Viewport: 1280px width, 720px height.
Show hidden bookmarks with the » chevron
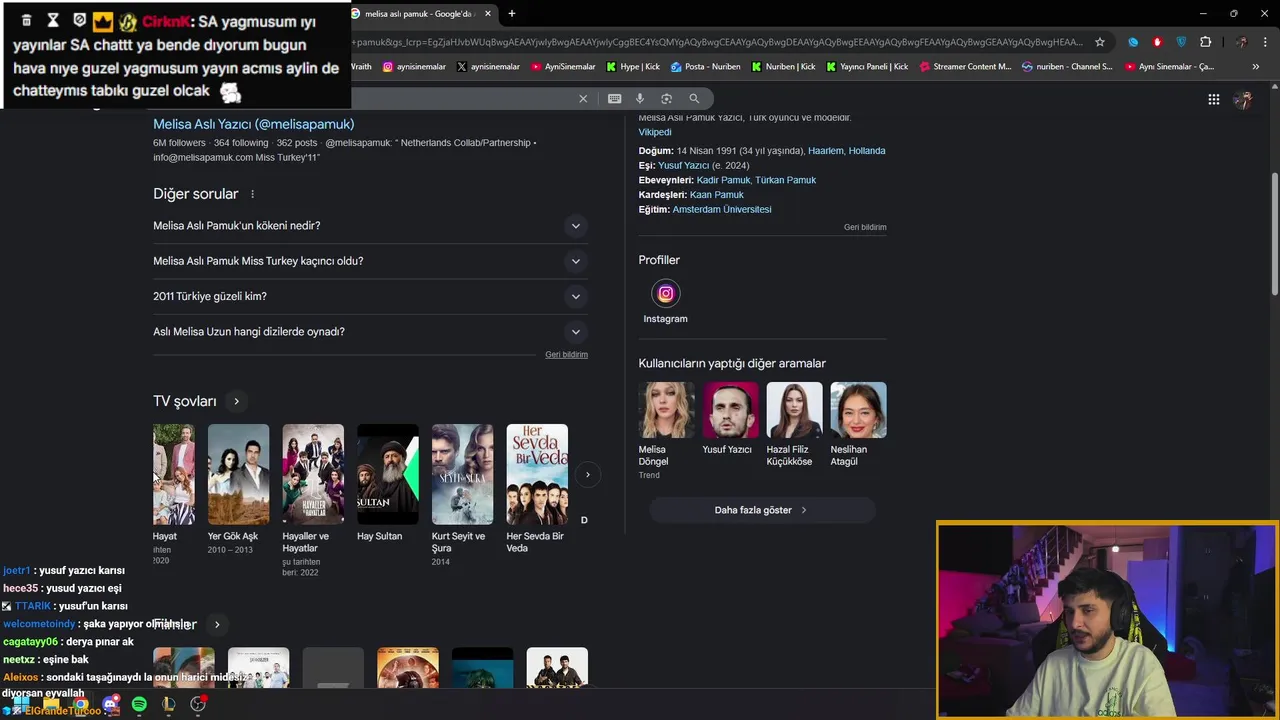click(1255, 67)
